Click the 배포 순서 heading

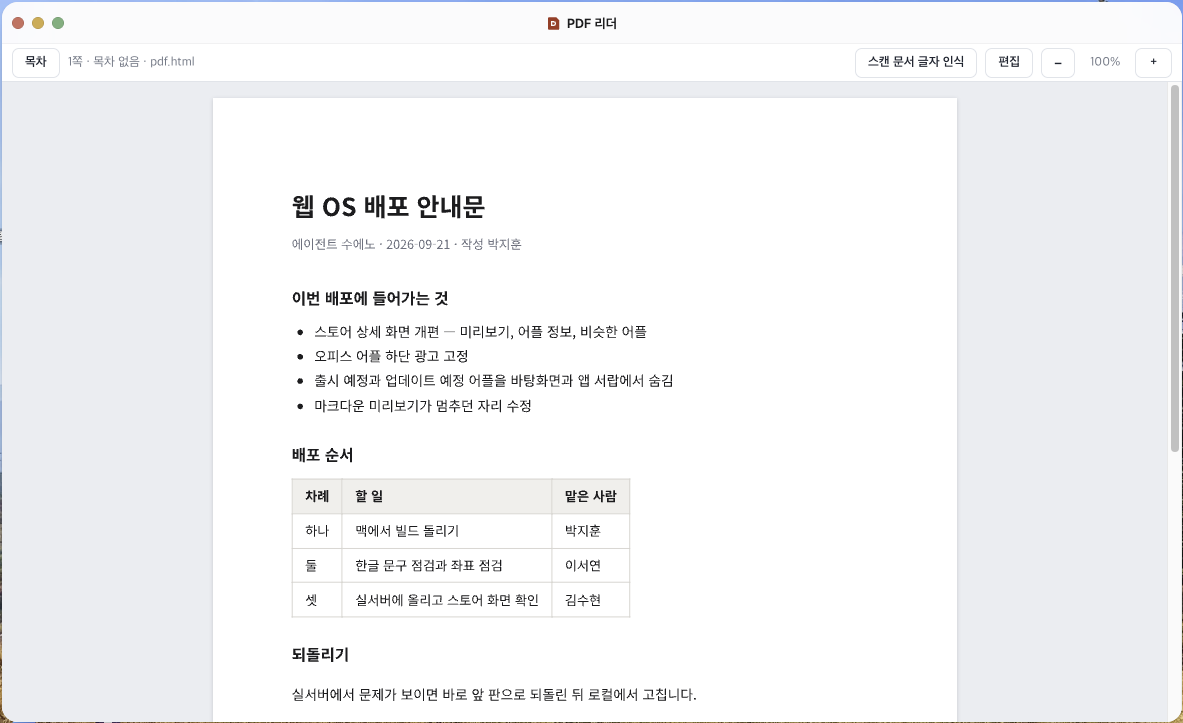tap(322, 455)
